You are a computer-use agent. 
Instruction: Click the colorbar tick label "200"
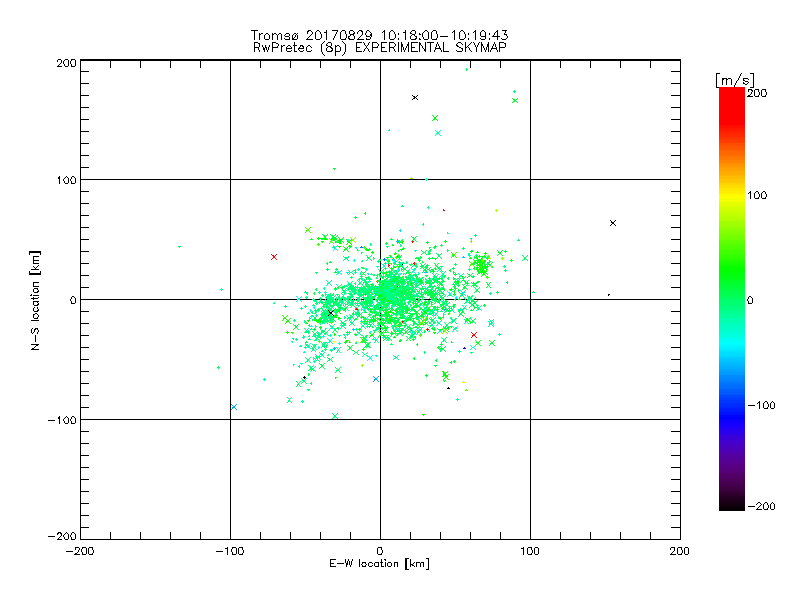[x=757, y=93]
